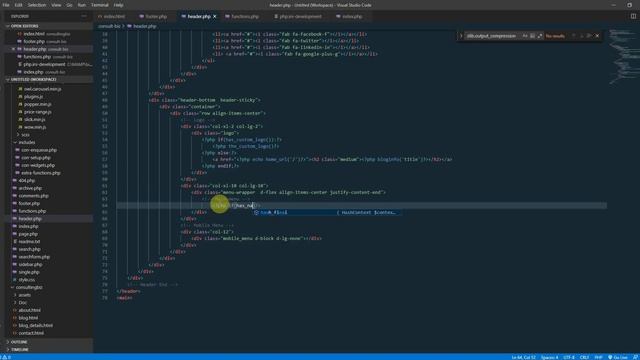
Task: Close the header.php editor tab
Action: (x=215, y=17)
